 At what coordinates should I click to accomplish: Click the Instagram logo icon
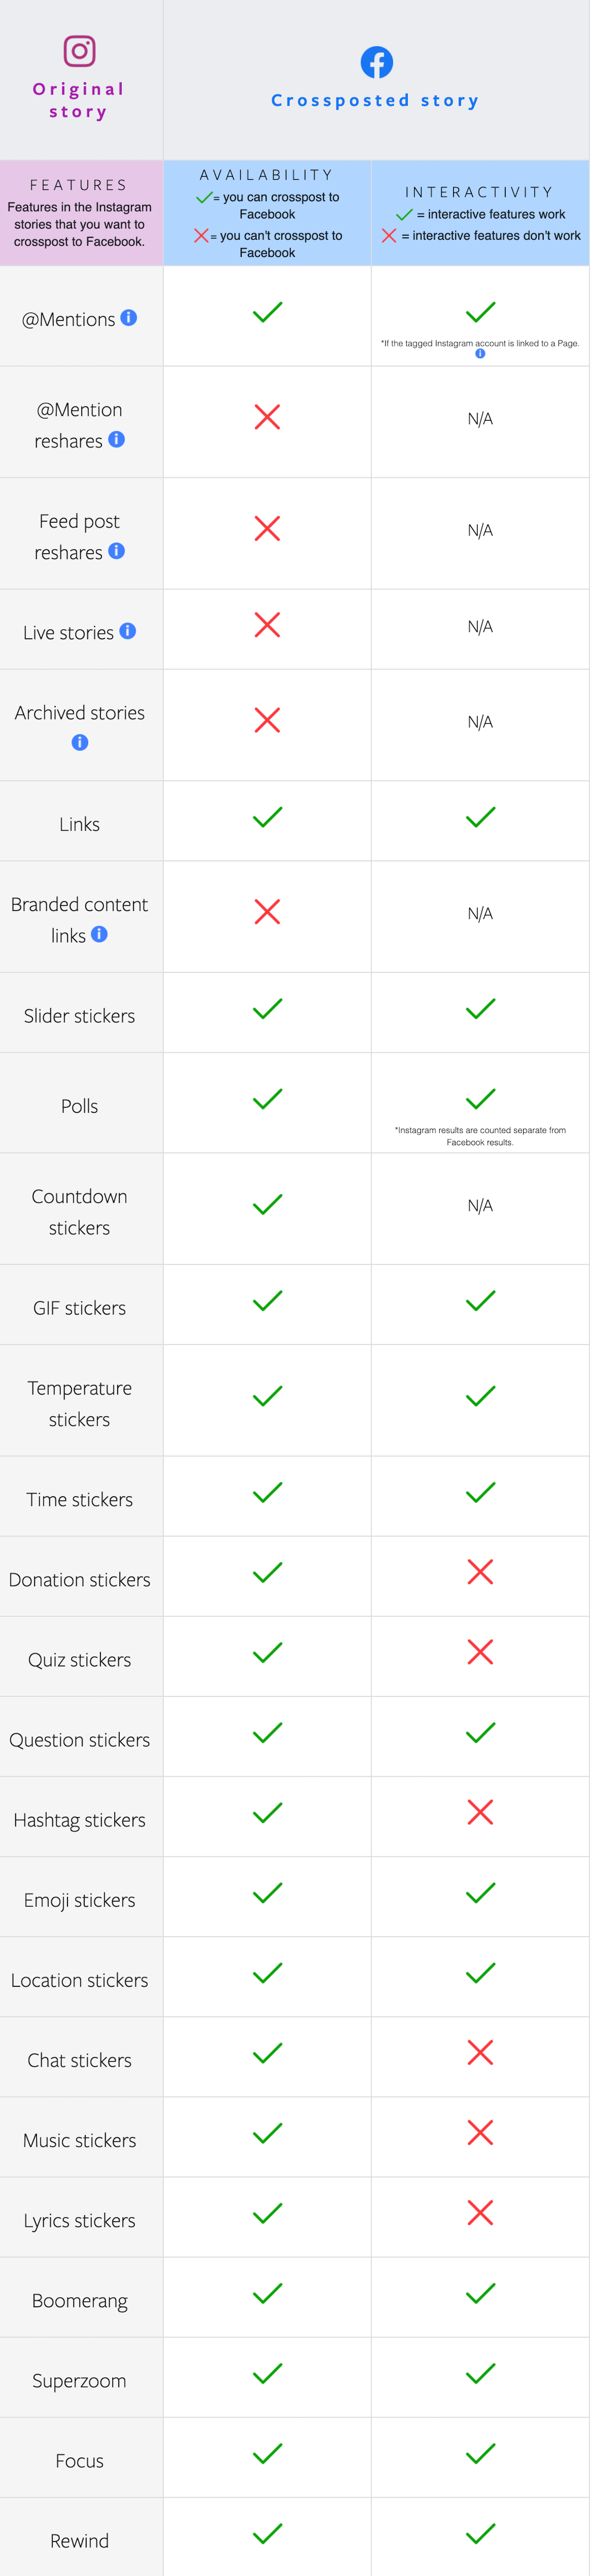click(79, 51)
